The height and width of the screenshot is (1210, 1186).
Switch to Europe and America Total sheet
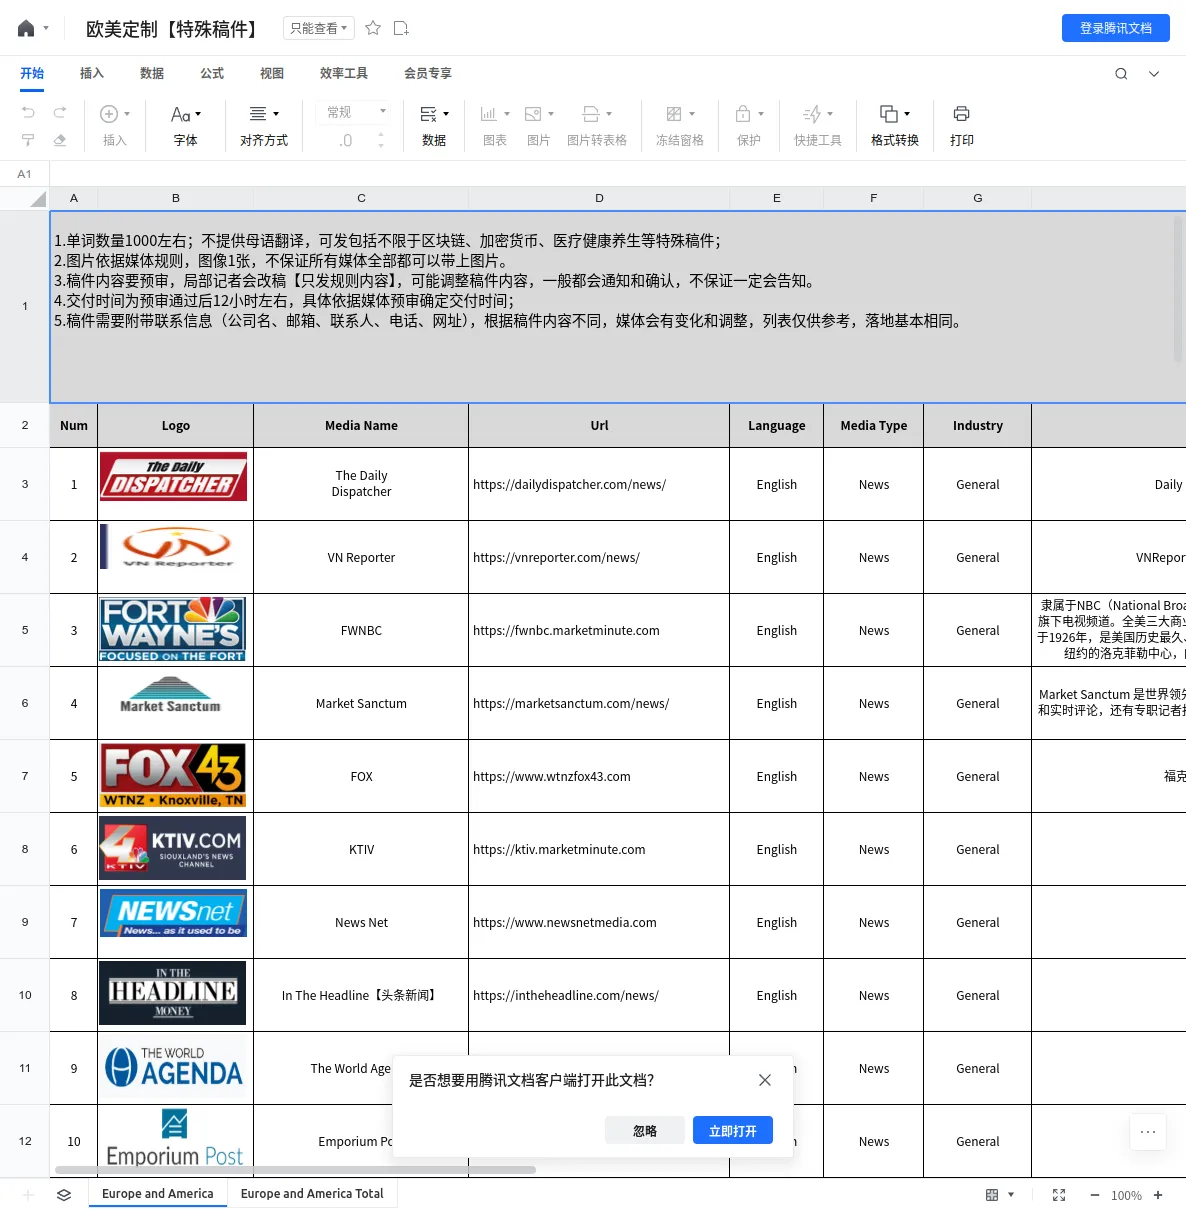coord(312,1194)
